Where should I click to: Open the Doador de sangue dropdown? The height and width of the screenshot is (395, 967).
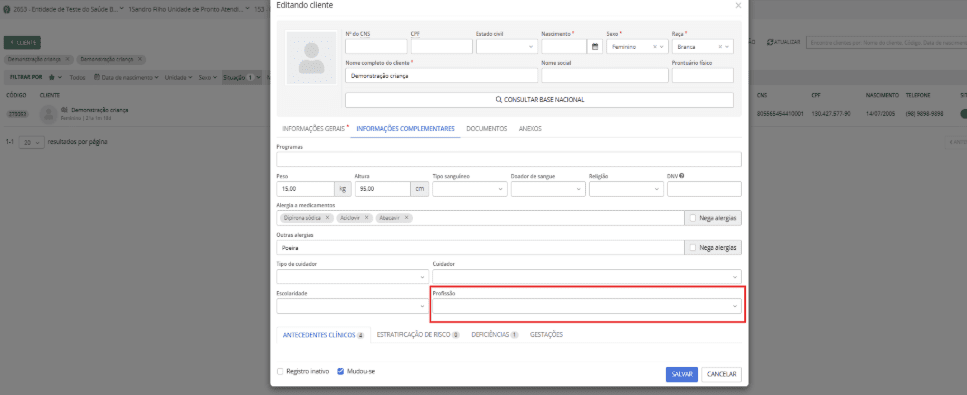click(548, 189)
